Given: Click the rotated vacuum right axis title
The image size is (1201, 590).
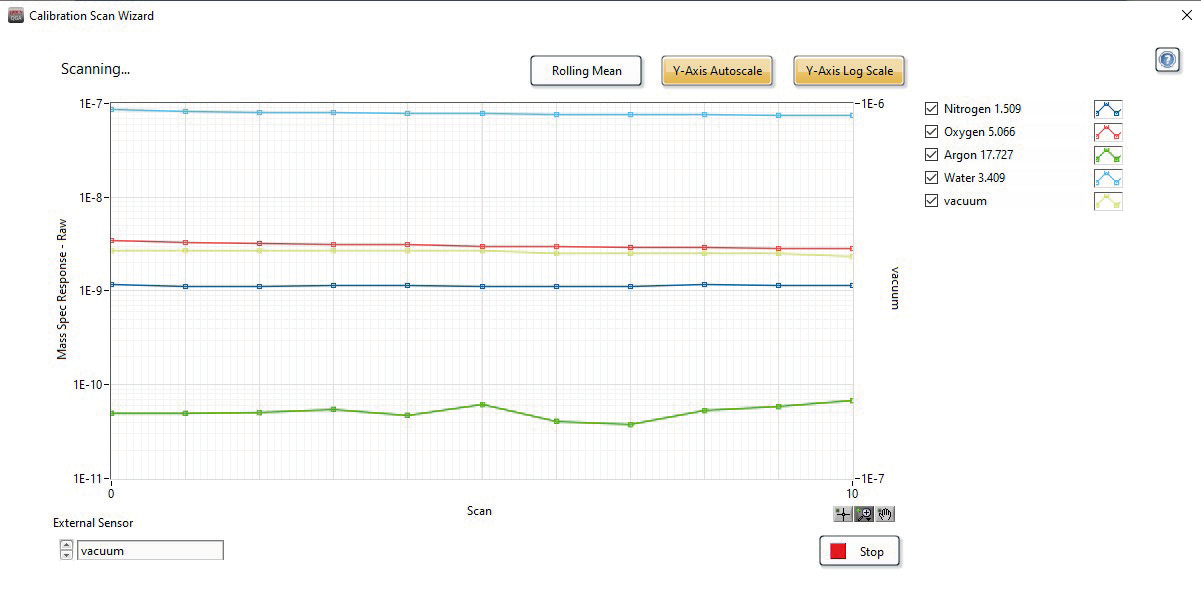Looking at the screenshot, I should coord(895,290).
